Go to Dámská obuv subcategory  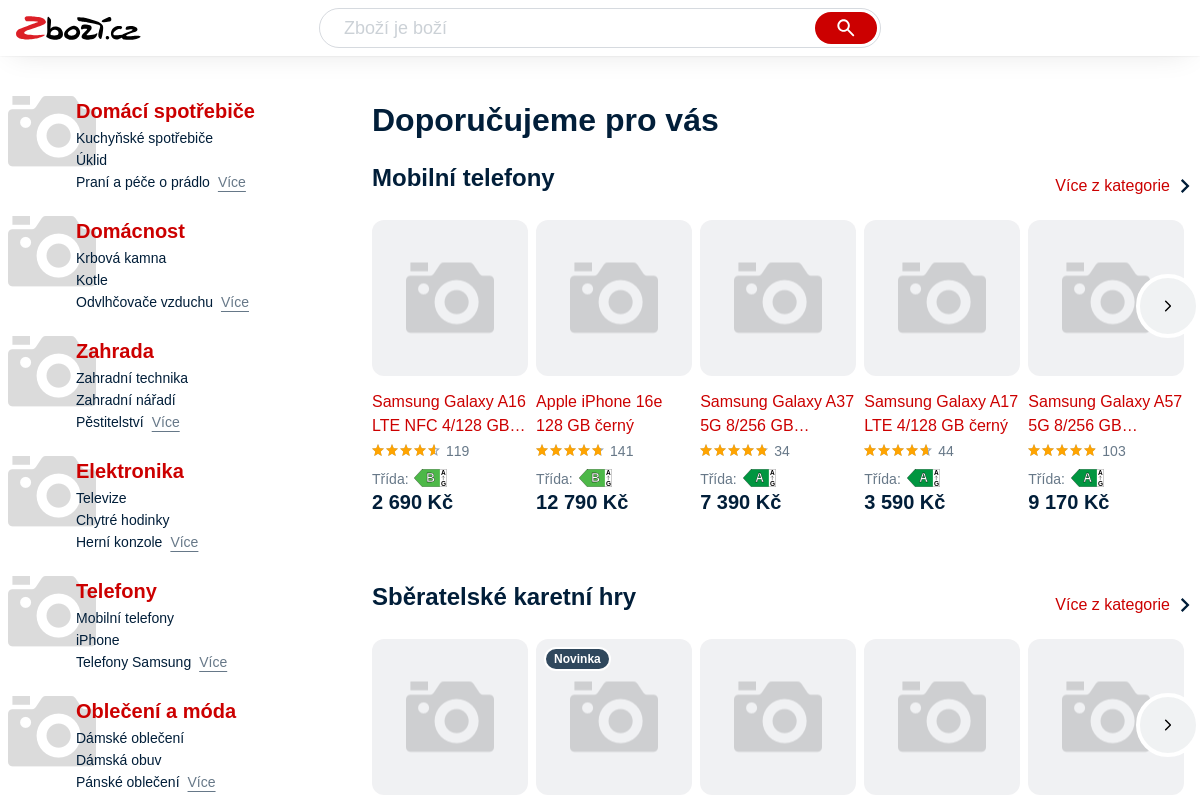pyautogui.click(x=119, y=760)
